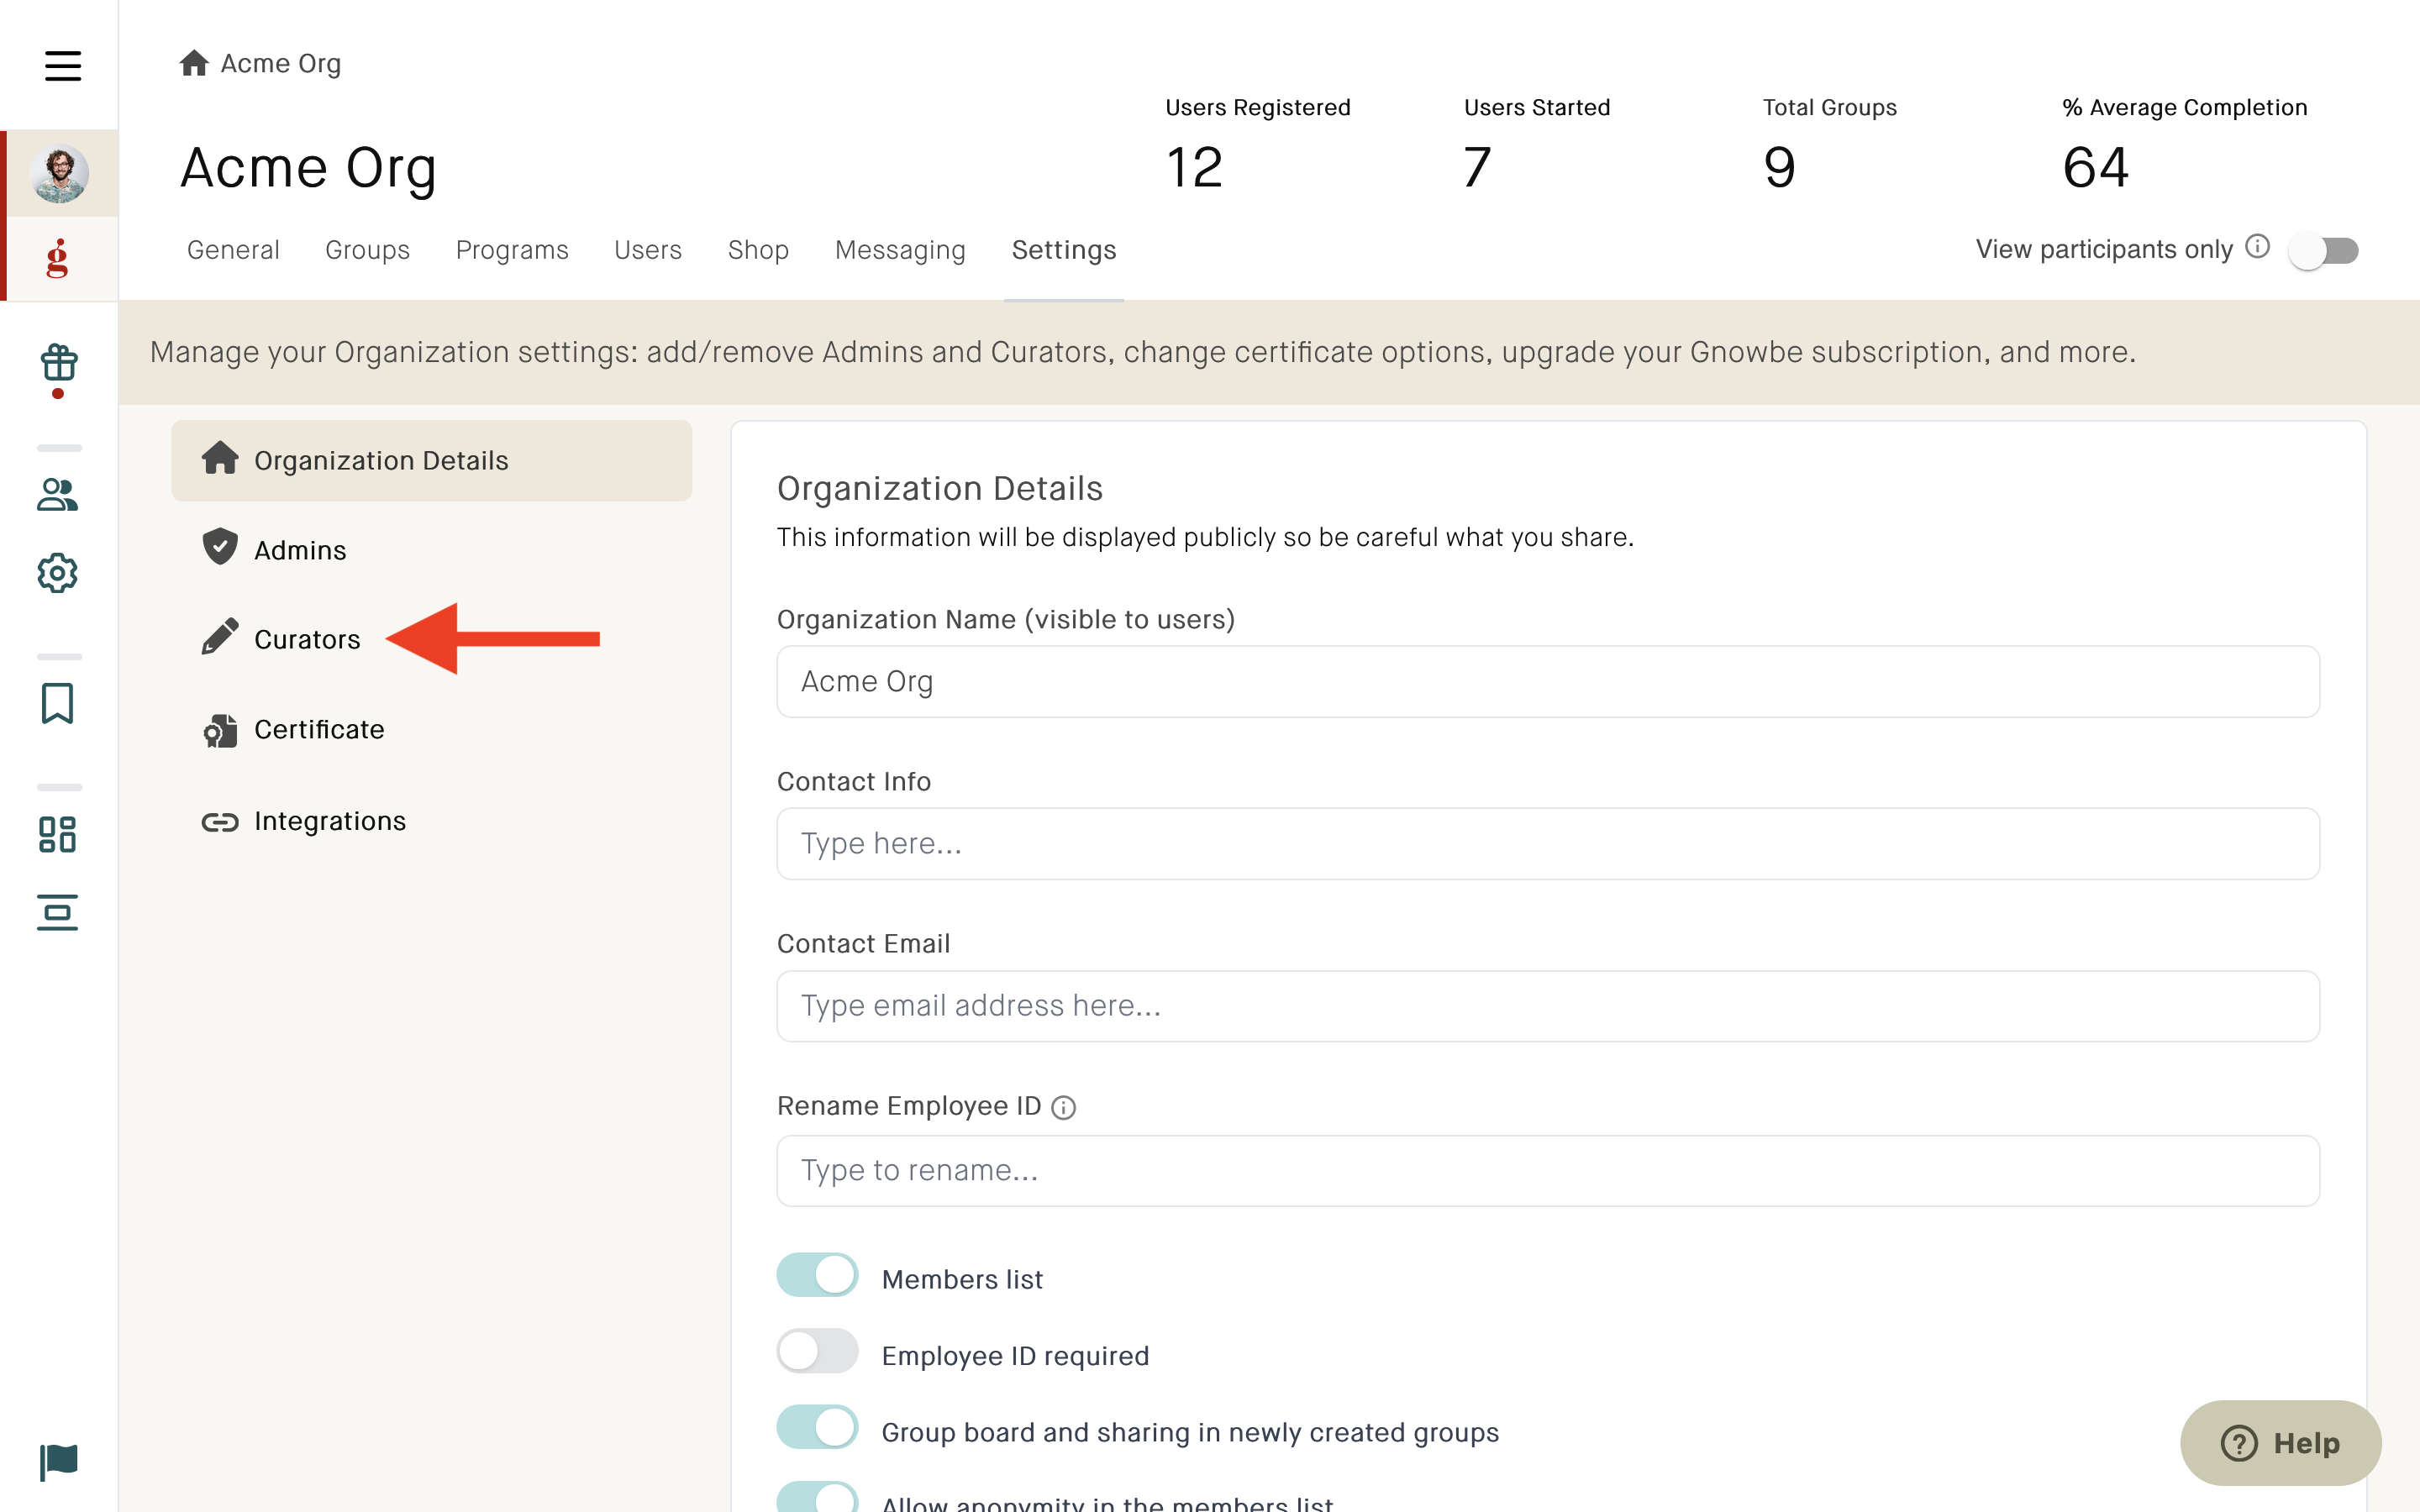Screen dimensions: 2420x1512
Task: Click the Total Groups value 9
Action: click(x=1779, y=167)
